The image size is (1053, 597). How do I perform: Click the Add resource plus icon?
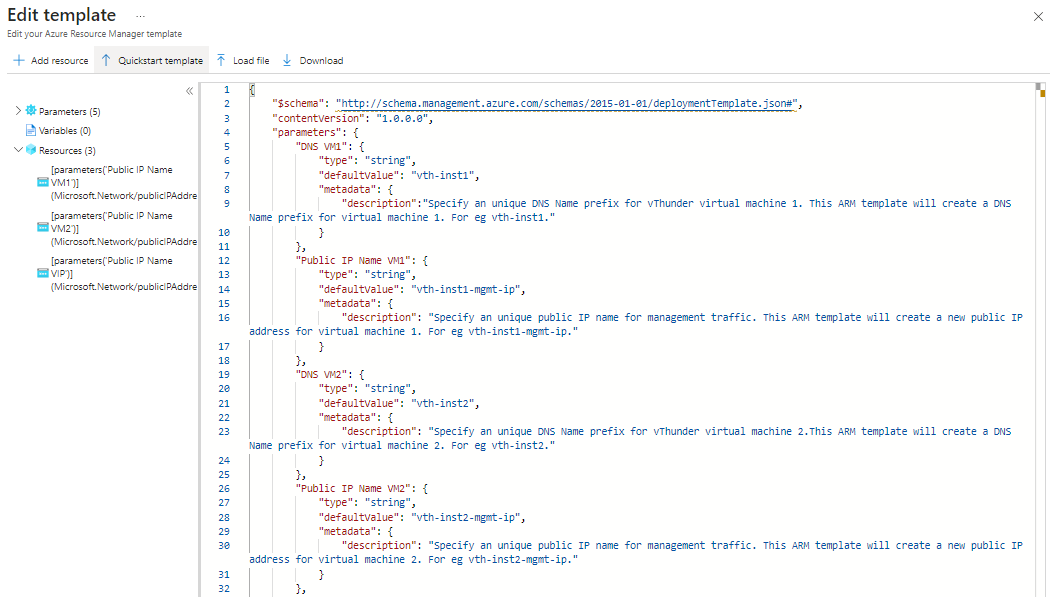click(x=19, y=60)
